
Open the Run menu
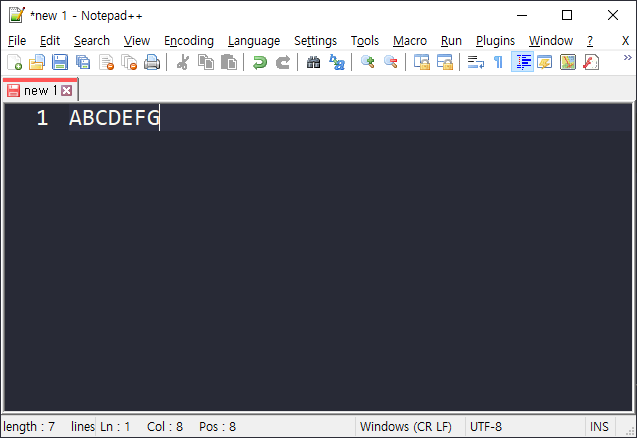tap(451, 41)
